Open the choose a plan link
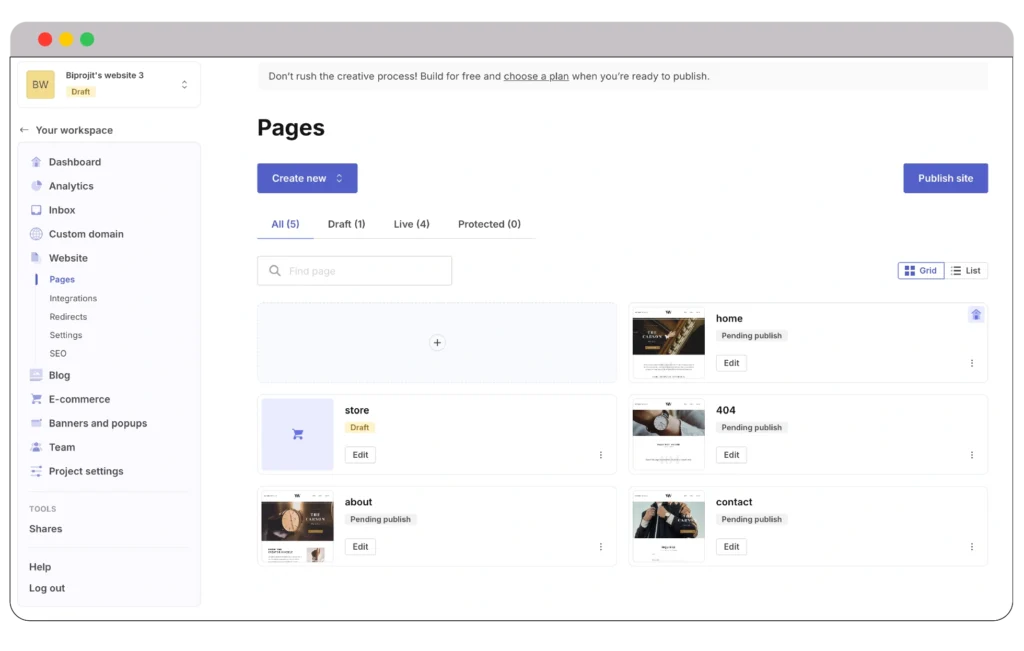Screen dimensions: 1024x651 (536, 75)
